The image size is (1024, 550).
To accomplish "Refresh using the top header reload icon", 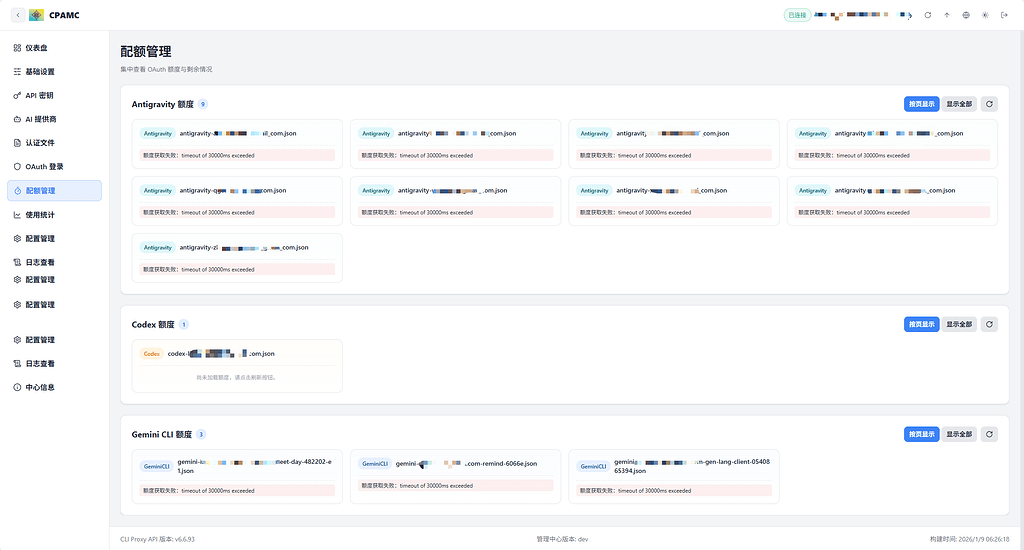I will coord(927,15).
